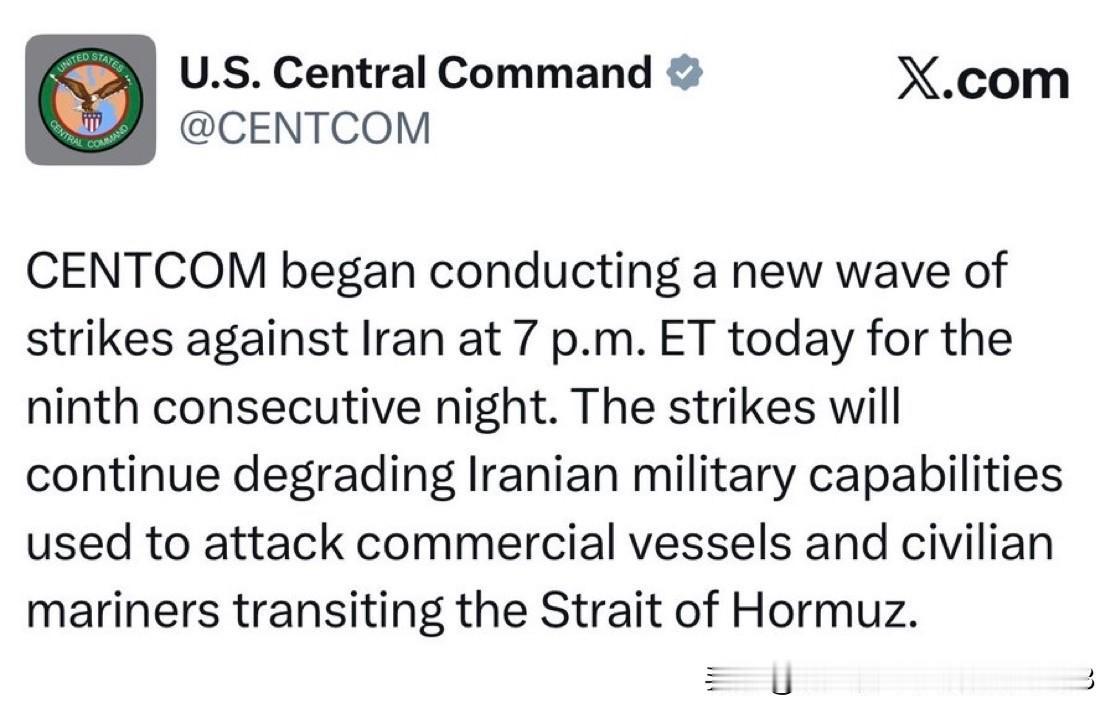Click the X.com label text
This screenshot has height=713, width=1116.
(x=984, y=78)
